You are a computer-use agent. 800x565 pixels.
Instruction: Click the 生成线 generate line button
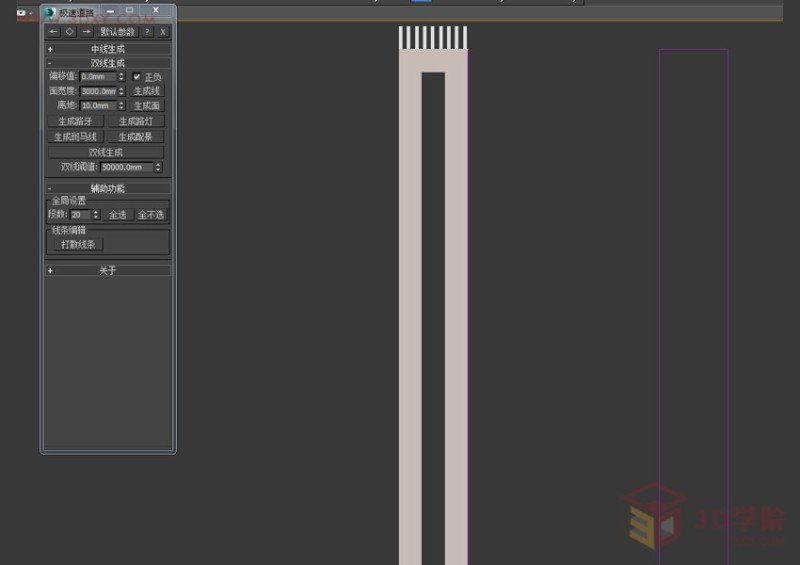coord(147,91)
